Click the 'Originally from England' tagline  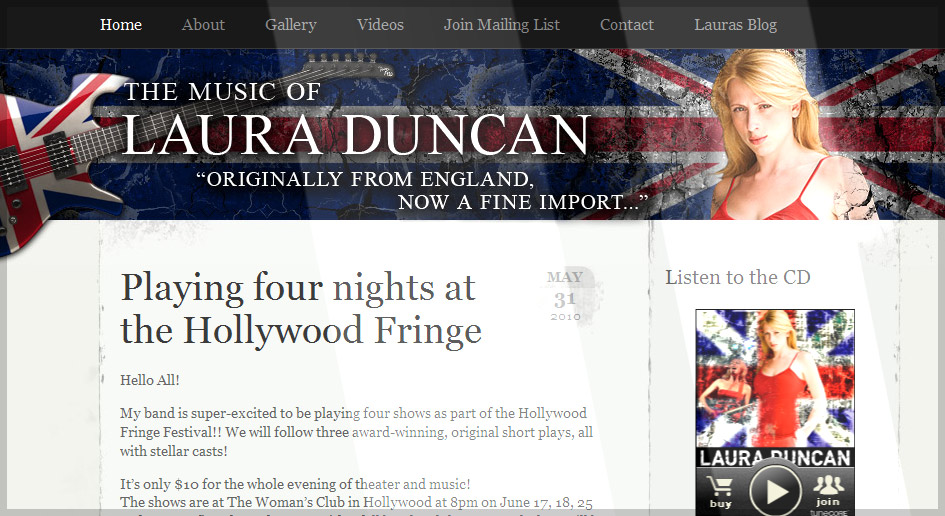422,190
